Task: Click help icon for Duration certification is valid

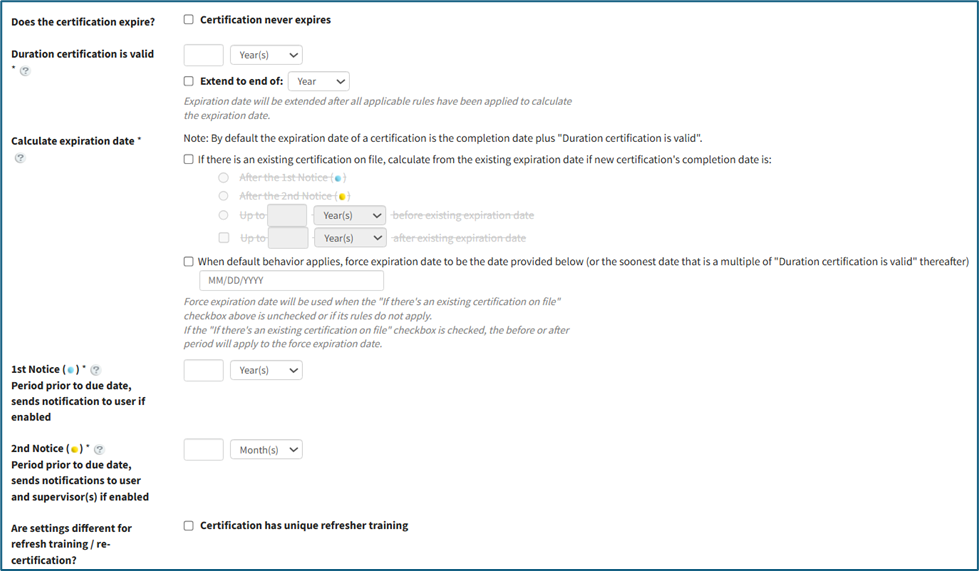Action: 25,71
